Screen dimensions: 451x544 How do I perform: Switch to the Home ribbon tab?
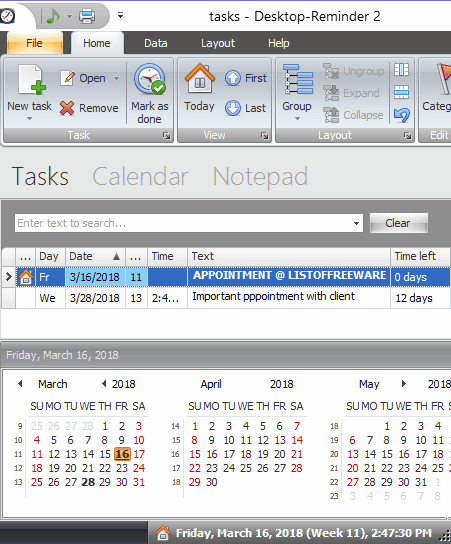[97, 43]
